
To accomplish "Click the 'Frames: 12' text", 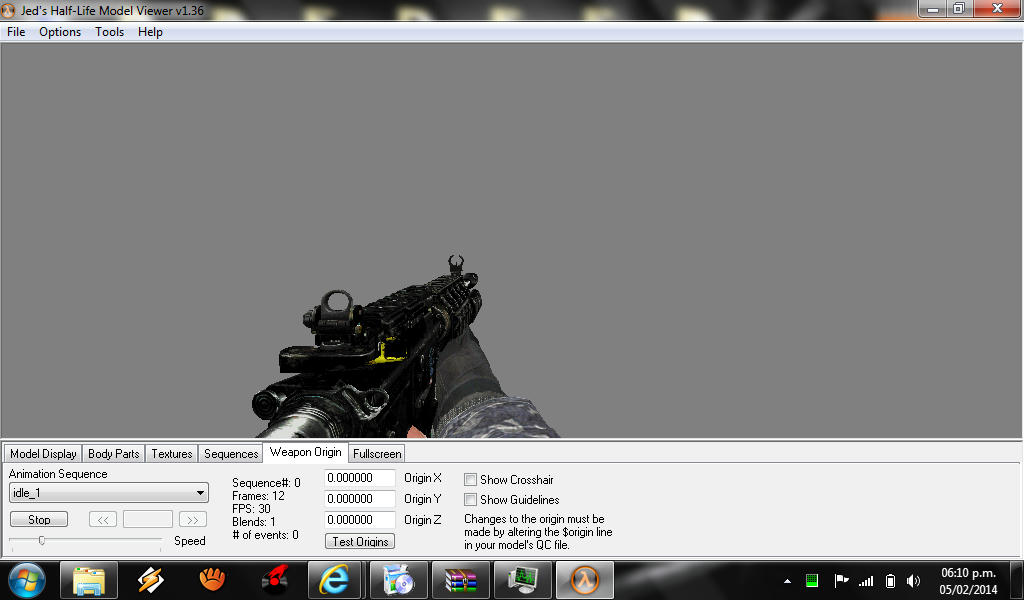I will coord(258,496).
